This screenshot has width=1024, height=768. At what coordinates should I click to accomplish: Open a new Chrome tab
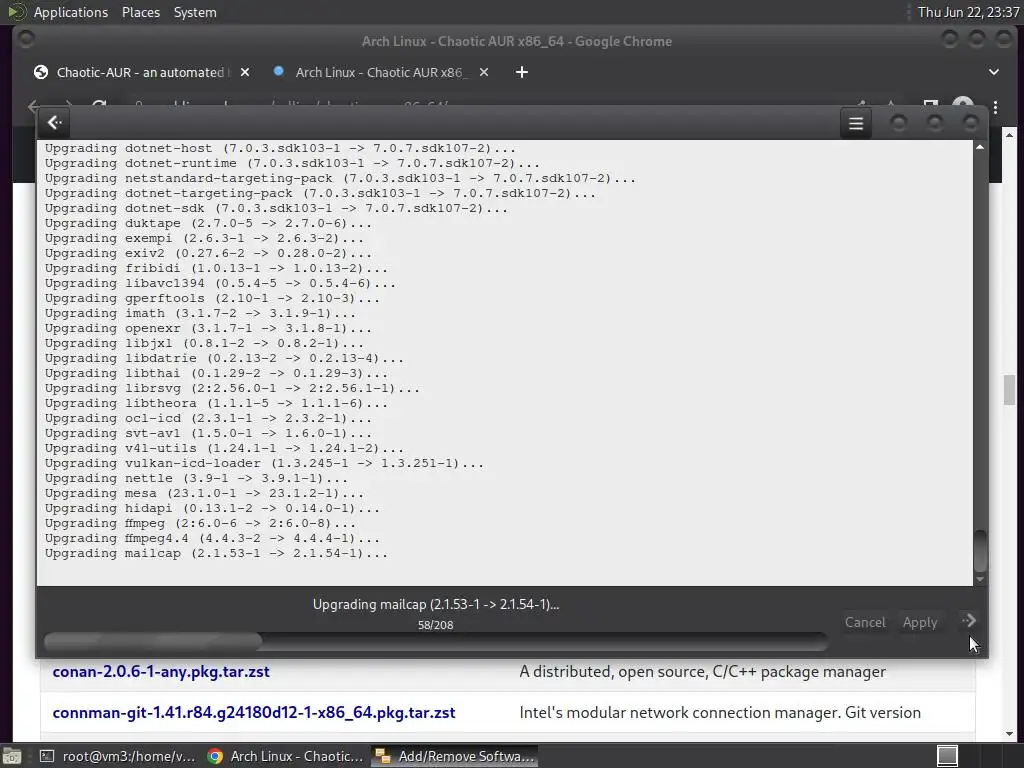(x=521, y=72)
